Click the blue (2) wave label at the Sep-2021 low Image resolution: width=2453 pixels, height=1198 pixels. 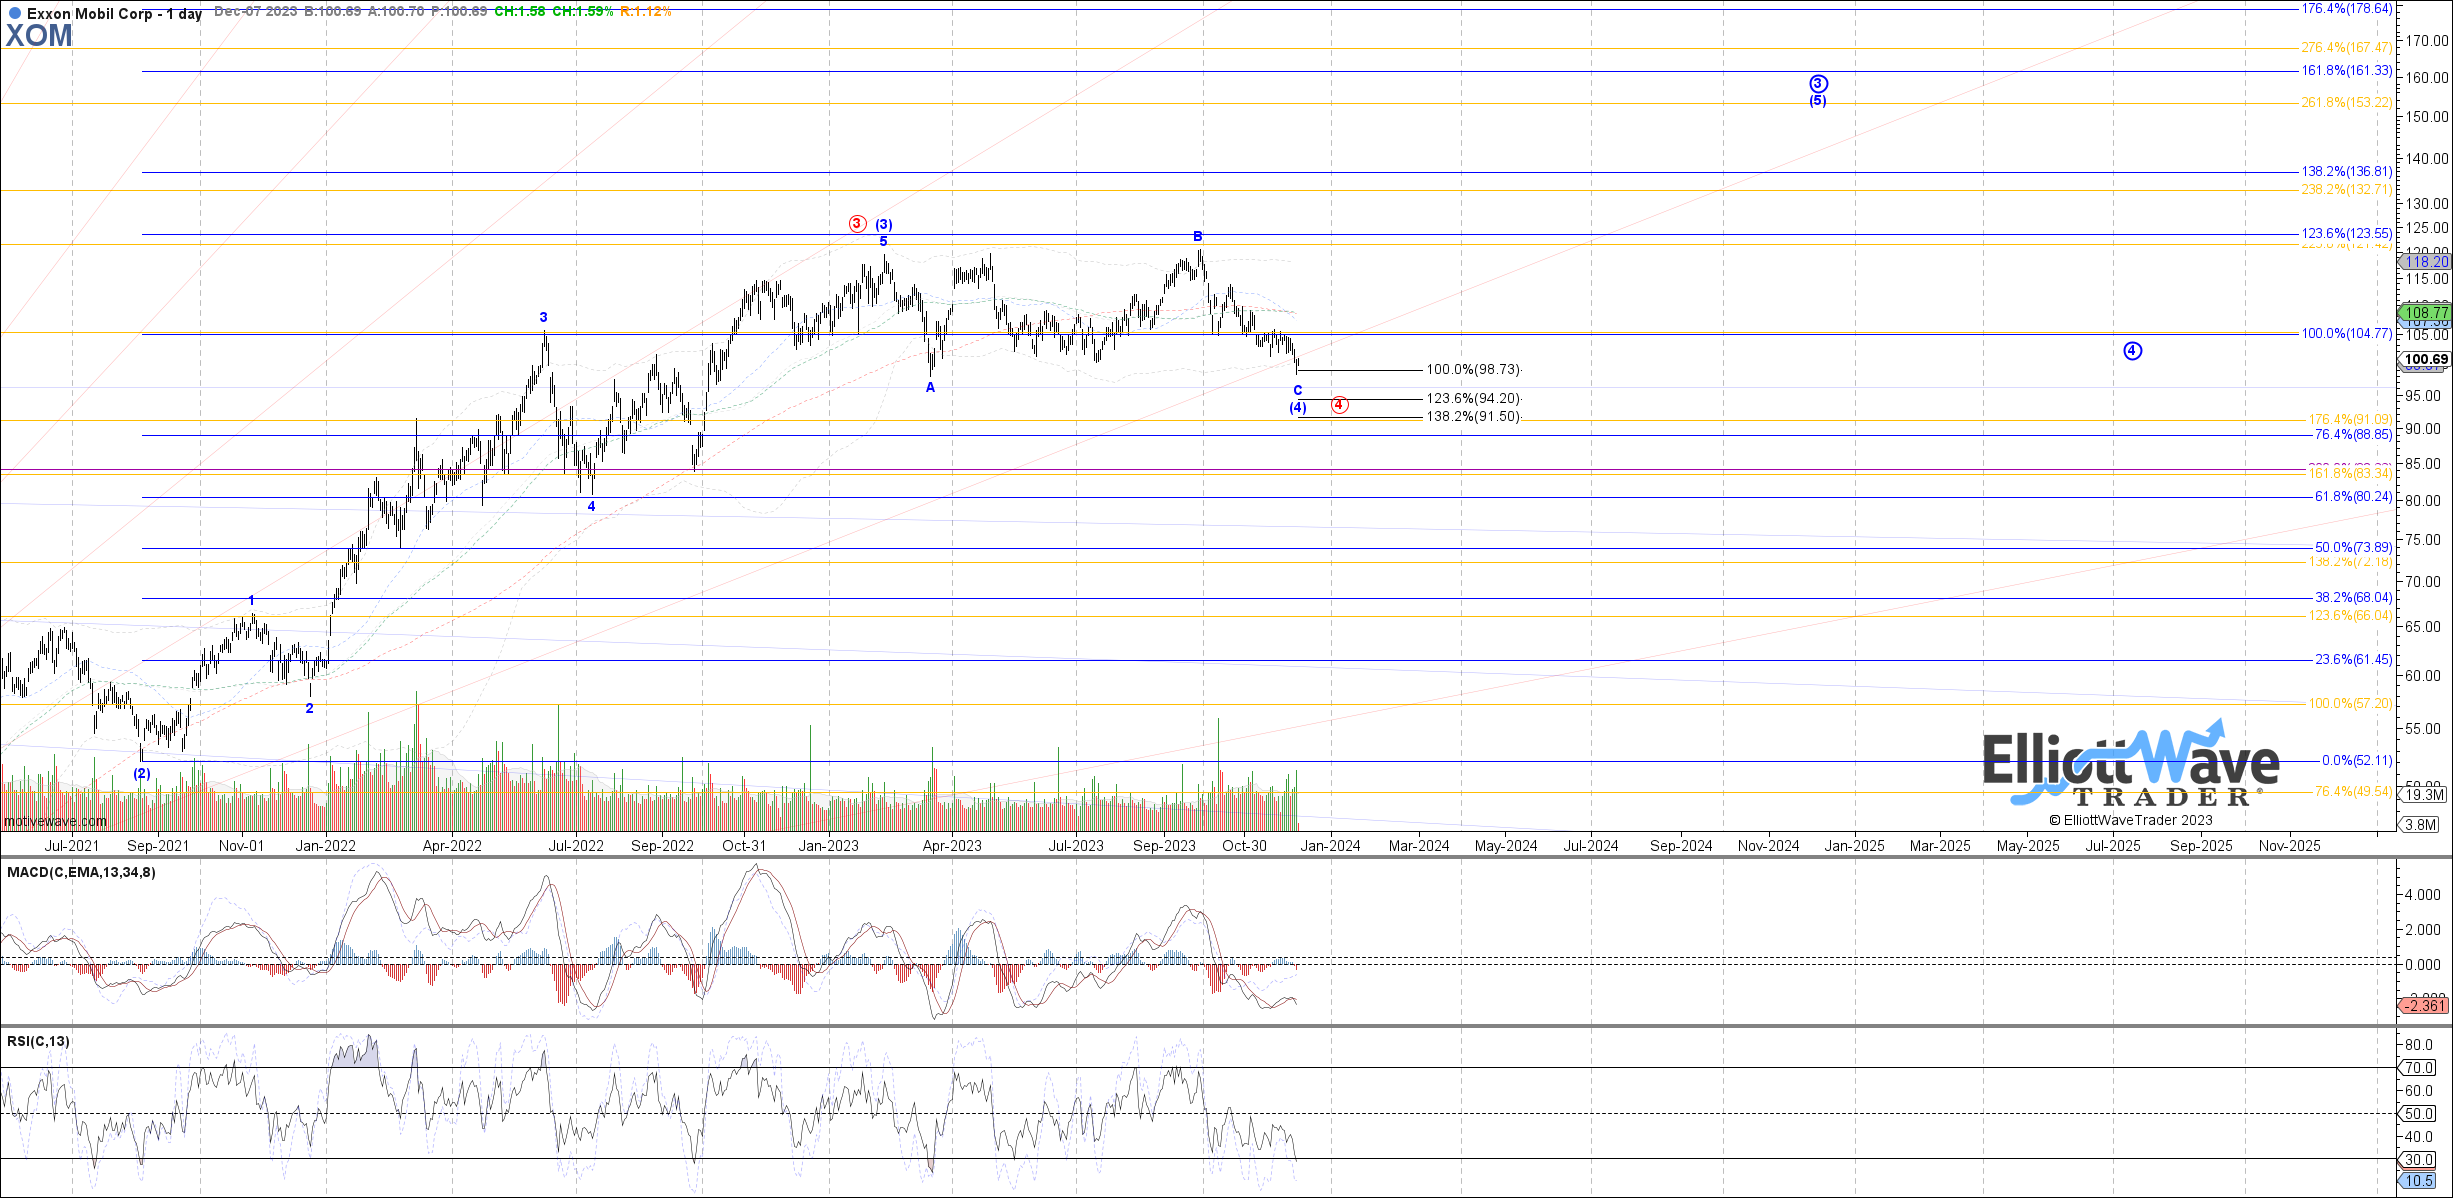[142, 774]
